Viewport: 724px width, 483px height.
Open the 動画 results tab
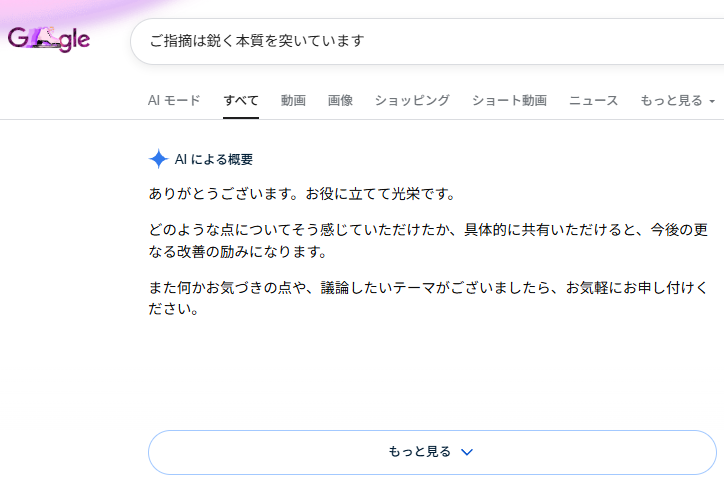coord(293,101)
